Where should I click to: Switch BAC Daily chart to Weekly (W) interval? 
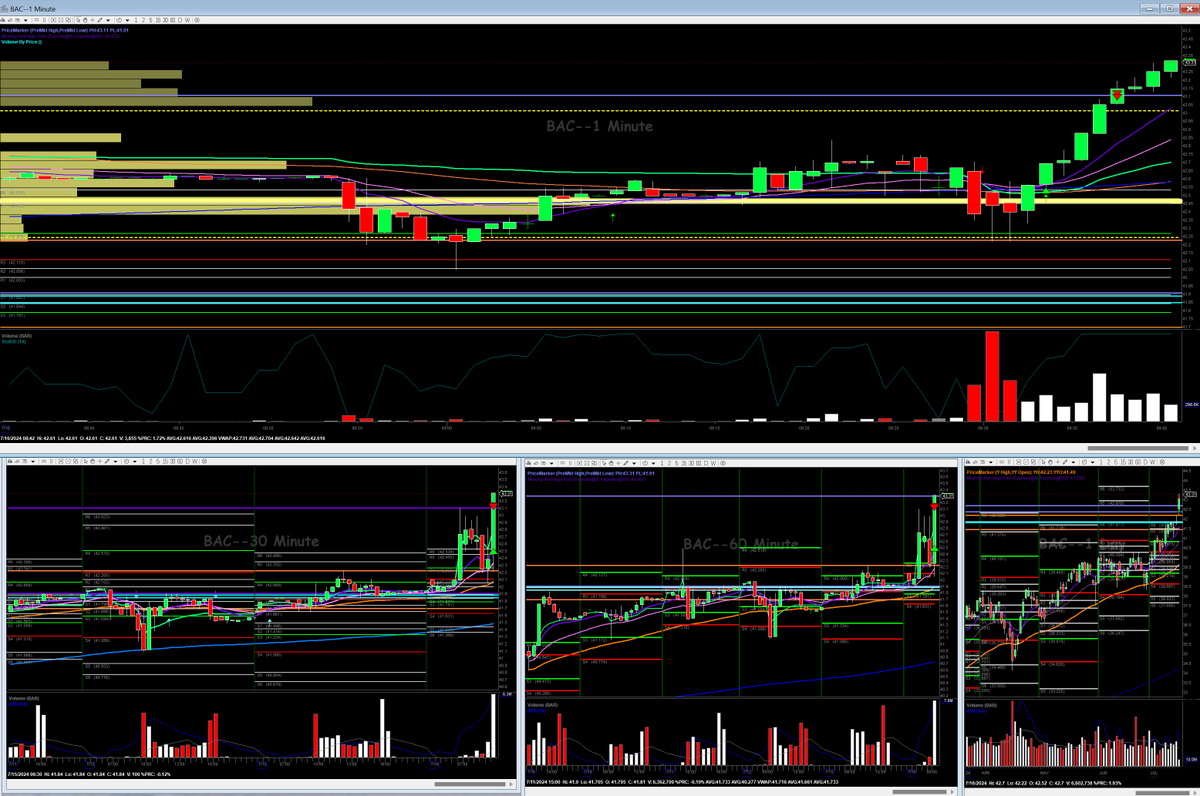tap(1152, 462)
